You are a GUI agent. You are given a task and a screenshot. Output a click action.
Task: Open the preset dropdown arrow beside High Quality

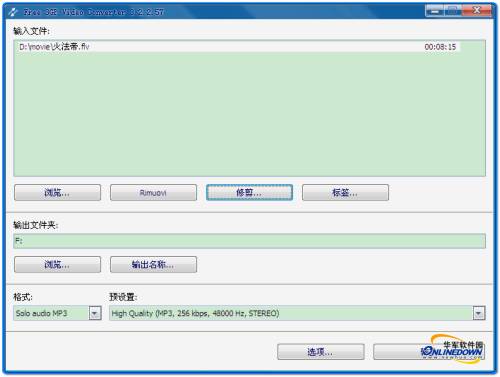479,313
